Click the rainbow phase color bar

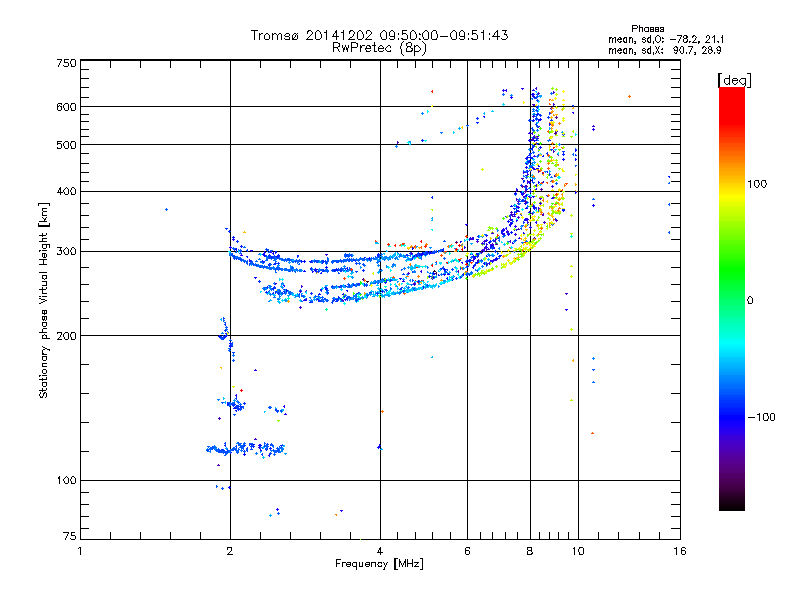pyautogui.click(x=732, y=298)
